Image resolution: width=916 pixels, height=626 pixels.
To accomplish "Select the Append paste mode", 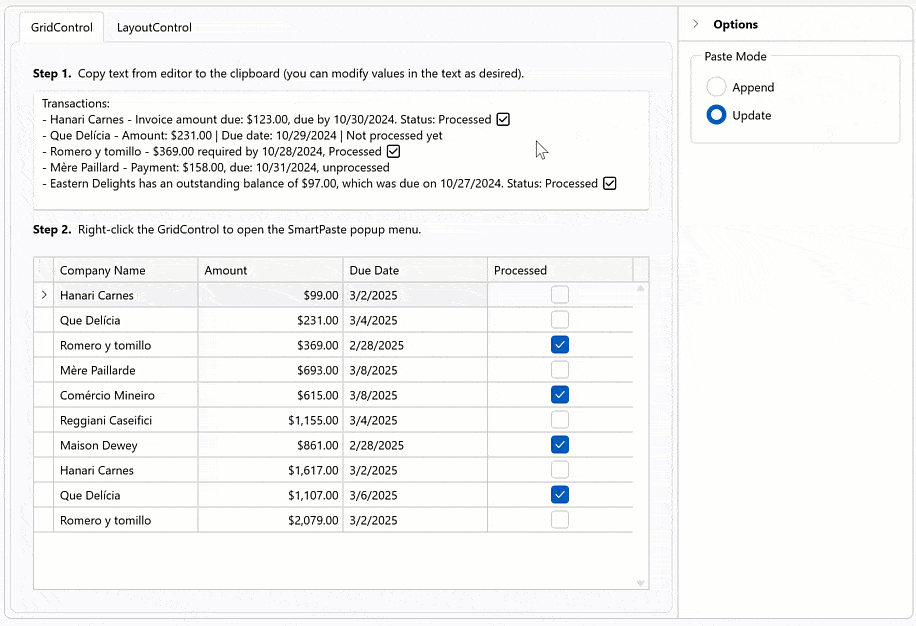I will tap(716, 87).
